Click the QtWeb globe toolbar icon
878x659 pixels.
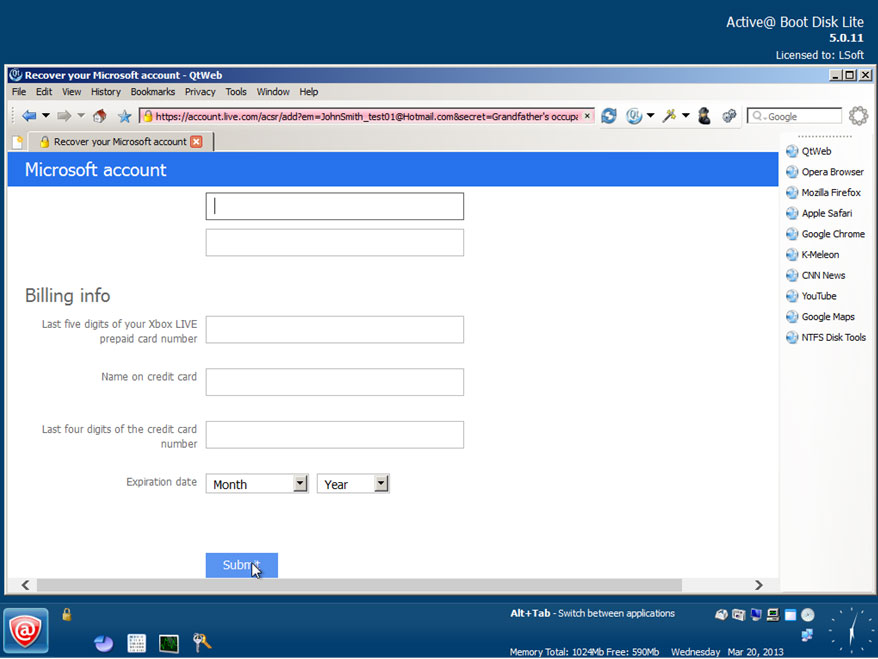pos(634,116)
